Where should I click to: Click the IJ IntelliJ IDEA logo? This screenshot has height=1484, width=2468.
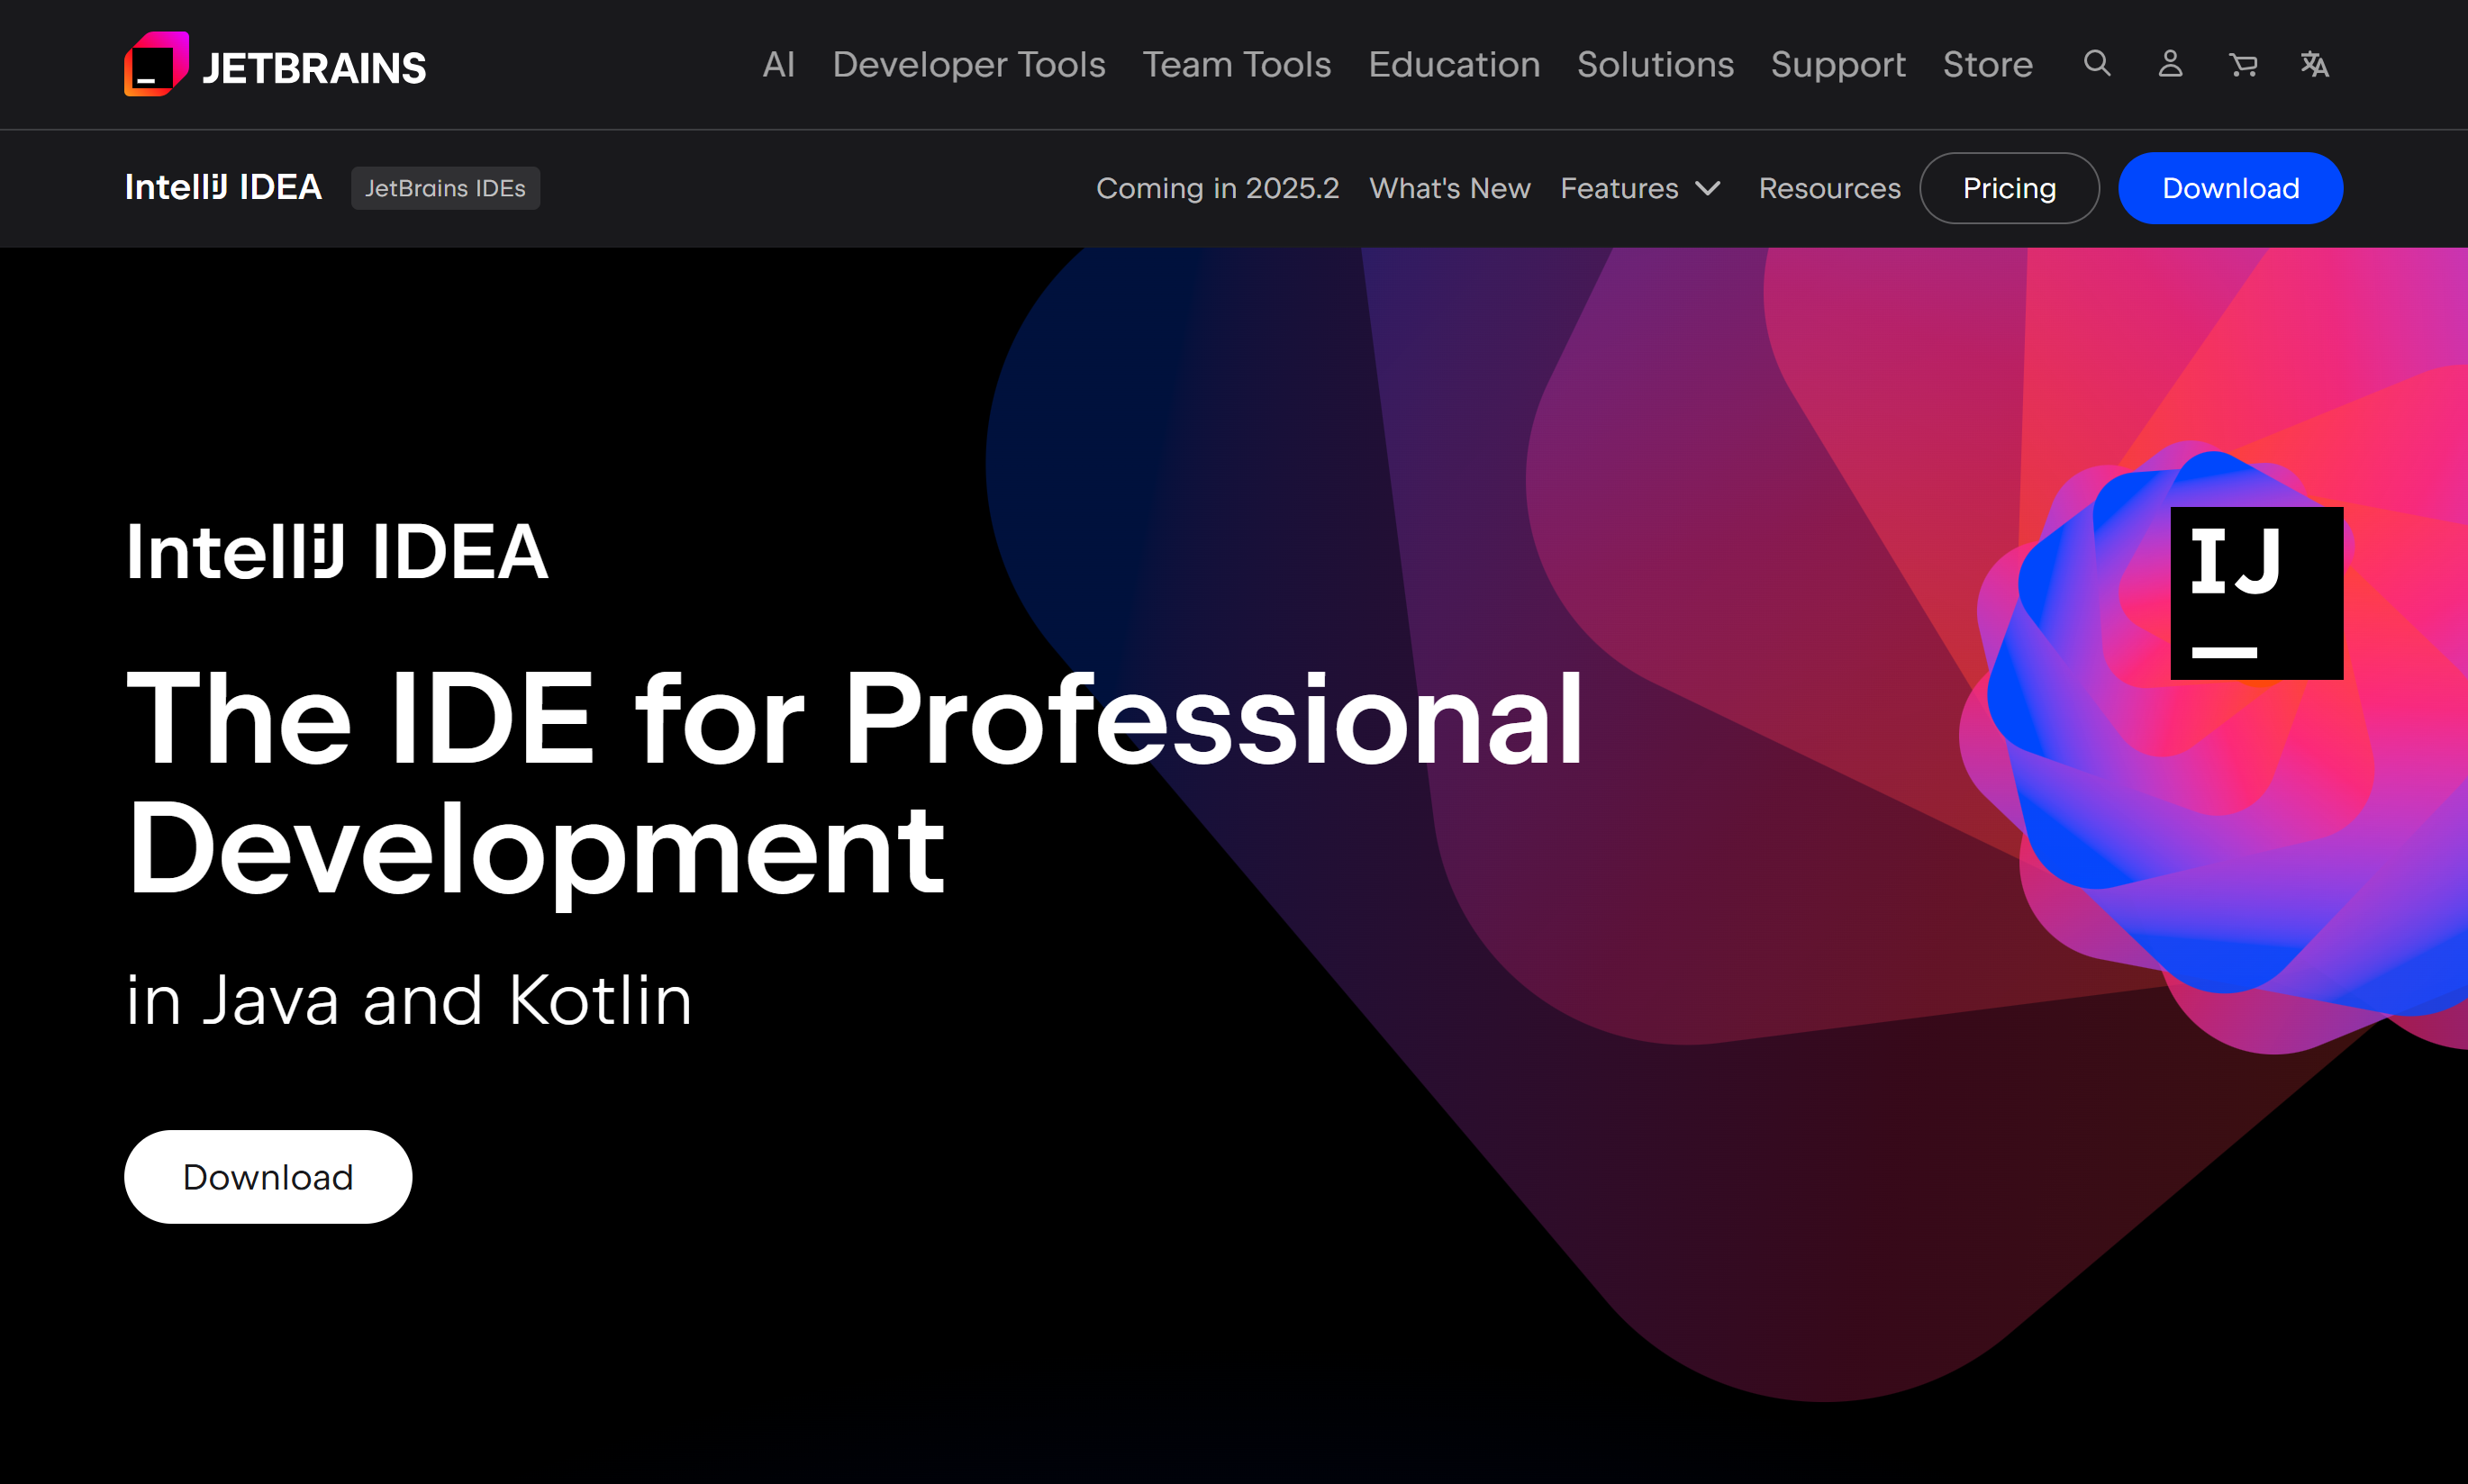(2256, 593)
